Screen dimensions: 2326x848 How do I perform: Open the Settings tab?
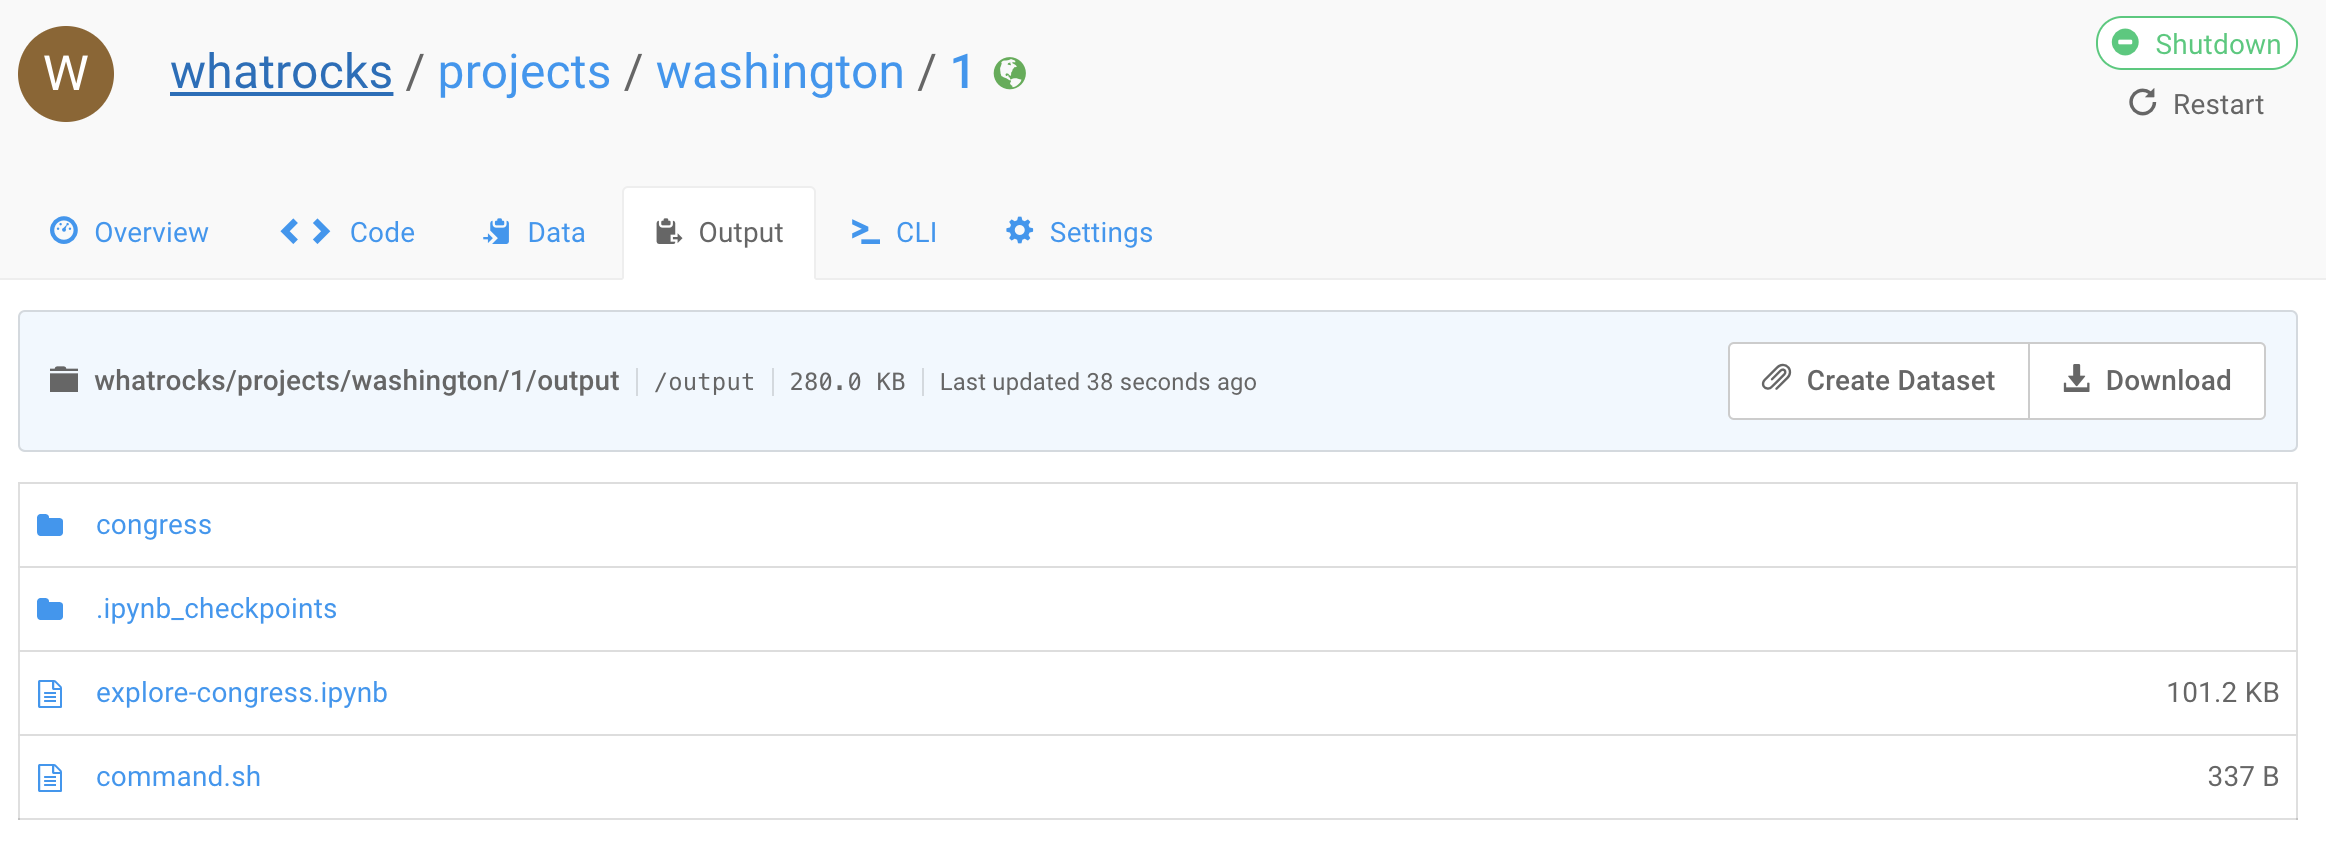point(1080,232)
